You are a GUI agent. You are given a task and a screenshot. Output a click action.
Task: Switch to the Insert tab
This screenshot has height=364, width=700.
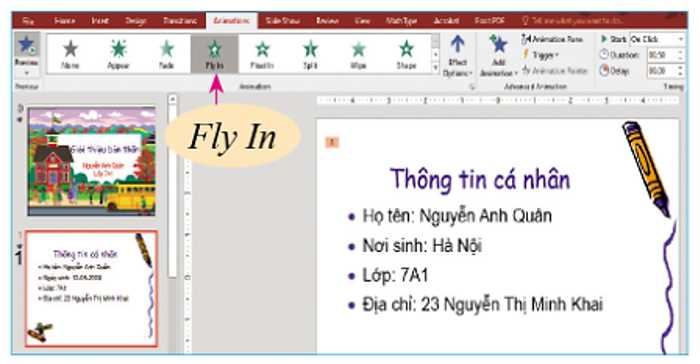click(100, 21)
